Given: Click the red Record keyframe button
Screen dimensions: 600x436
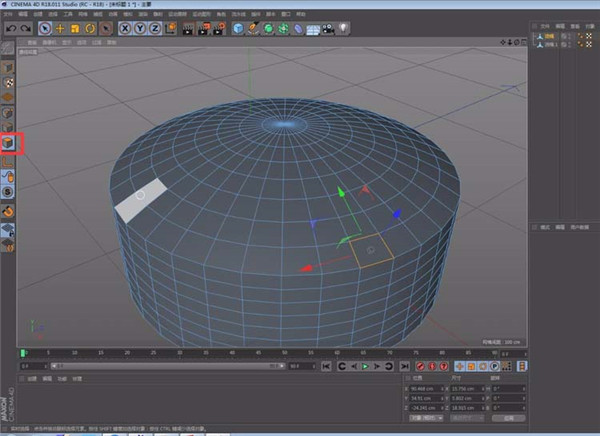Looking at the screenshot, I should point(420,367).
